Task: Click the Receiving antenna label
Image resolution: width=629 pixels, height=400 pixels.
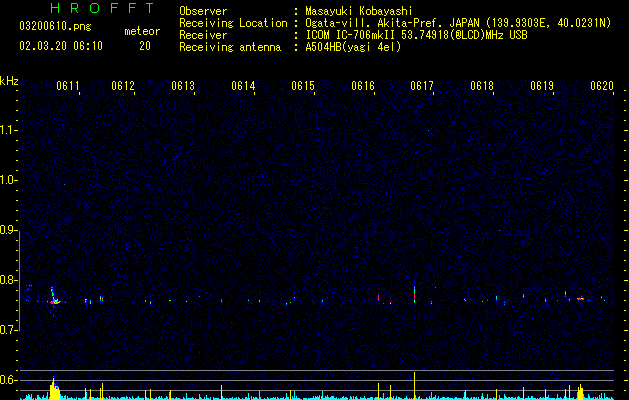Action: point(230,47)
